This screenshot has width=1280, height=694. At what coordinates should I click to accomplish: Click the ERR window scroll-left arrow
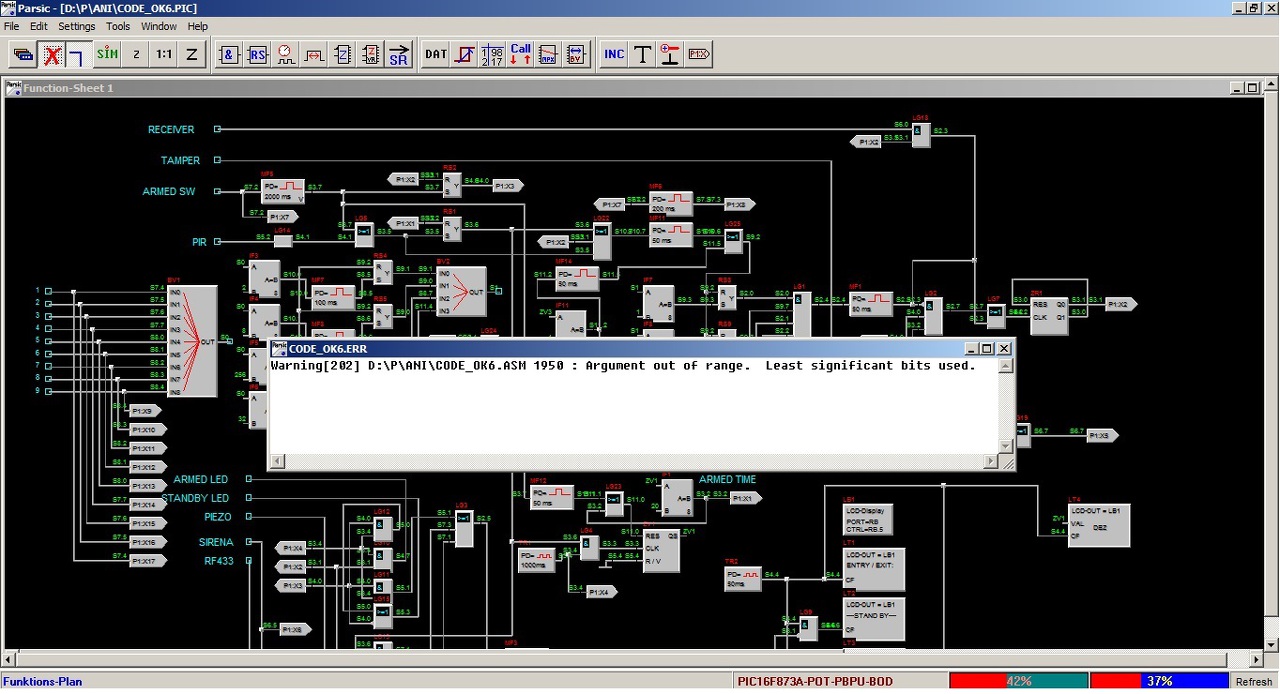[x=278, y=461]
